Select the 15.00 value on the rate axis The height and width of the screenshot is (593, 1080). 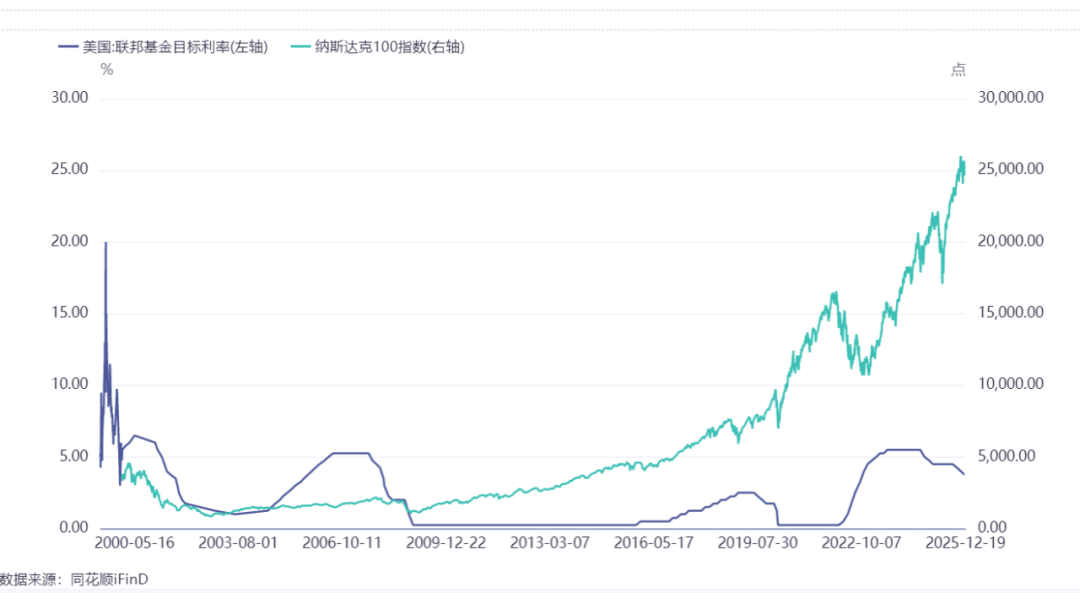pos(70,312)
